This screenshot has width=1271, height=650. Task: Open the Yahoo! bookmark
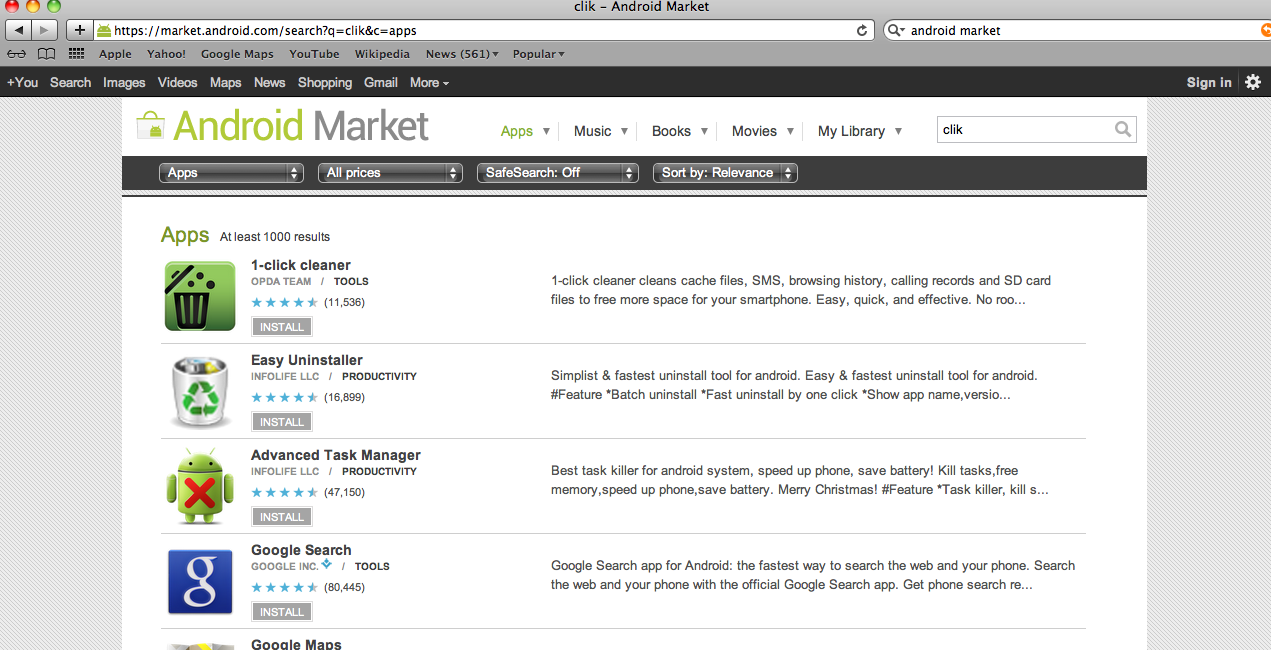[x=166, y=54]
